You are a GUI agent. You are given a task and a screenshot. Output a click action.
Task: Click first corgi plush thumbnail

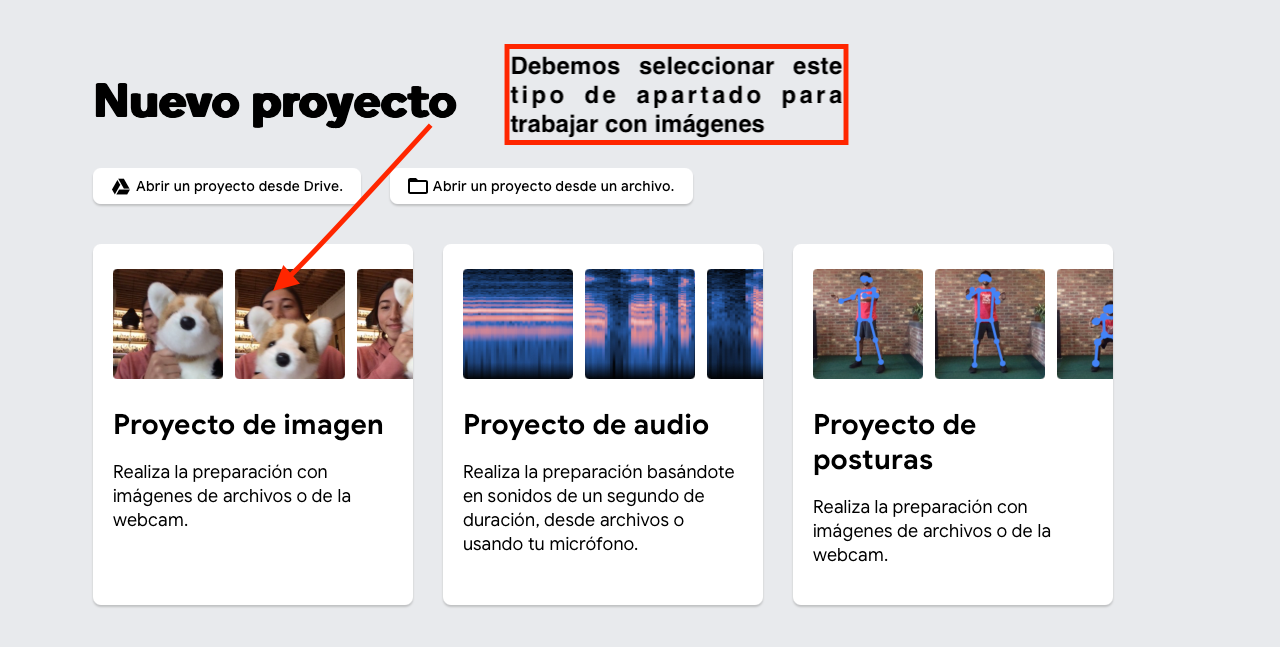[x=168, y=324]
